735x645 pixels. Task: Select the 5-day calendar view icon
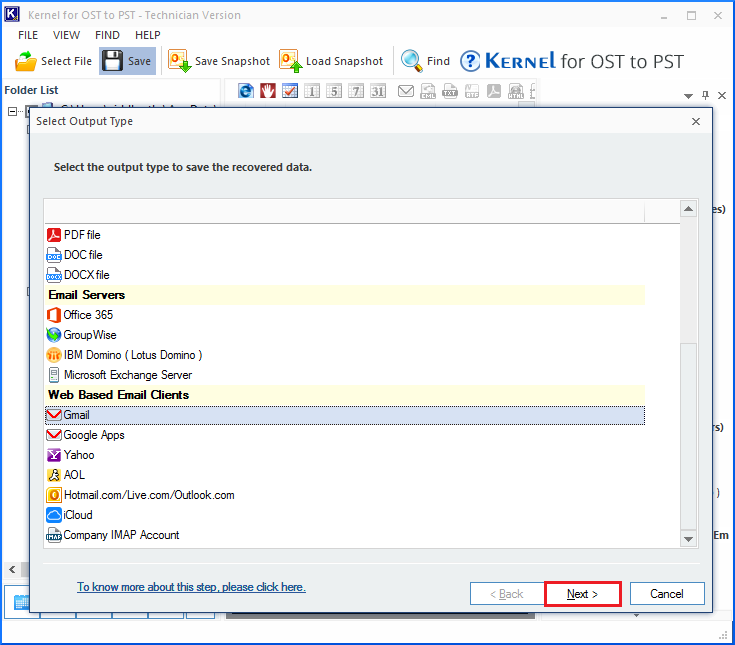point(334,90)
